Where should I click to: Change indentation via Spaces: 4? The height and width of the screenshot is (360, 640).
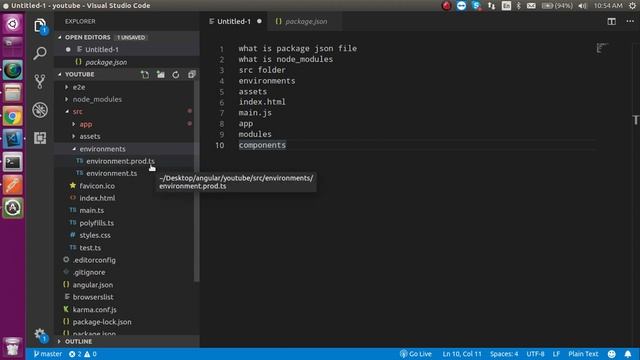pyautogui.click(x=504, y=354)
